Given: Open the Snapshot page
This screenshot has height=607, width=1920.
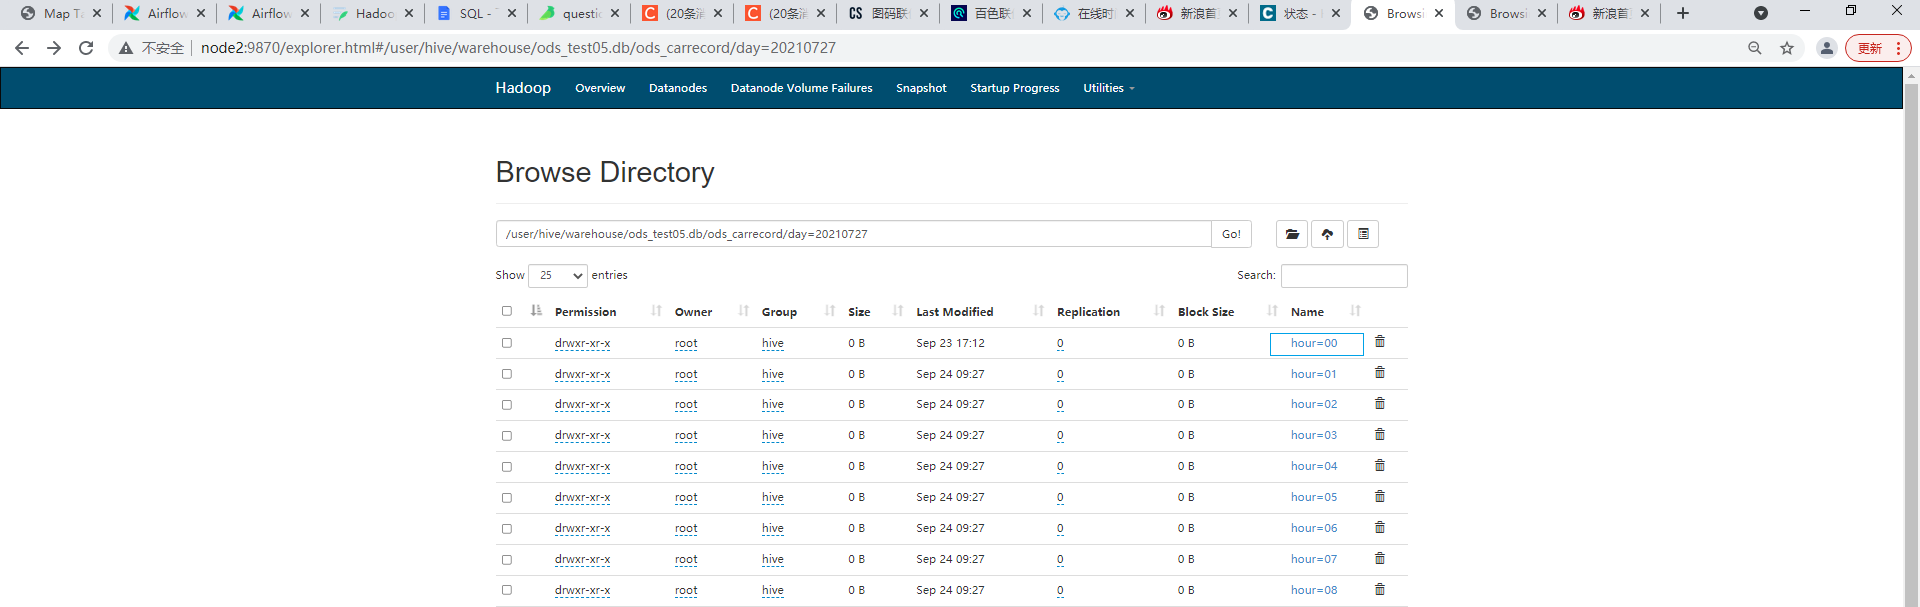Looking at the screenshot, I should pyautogui.click(x=921, y=88).
